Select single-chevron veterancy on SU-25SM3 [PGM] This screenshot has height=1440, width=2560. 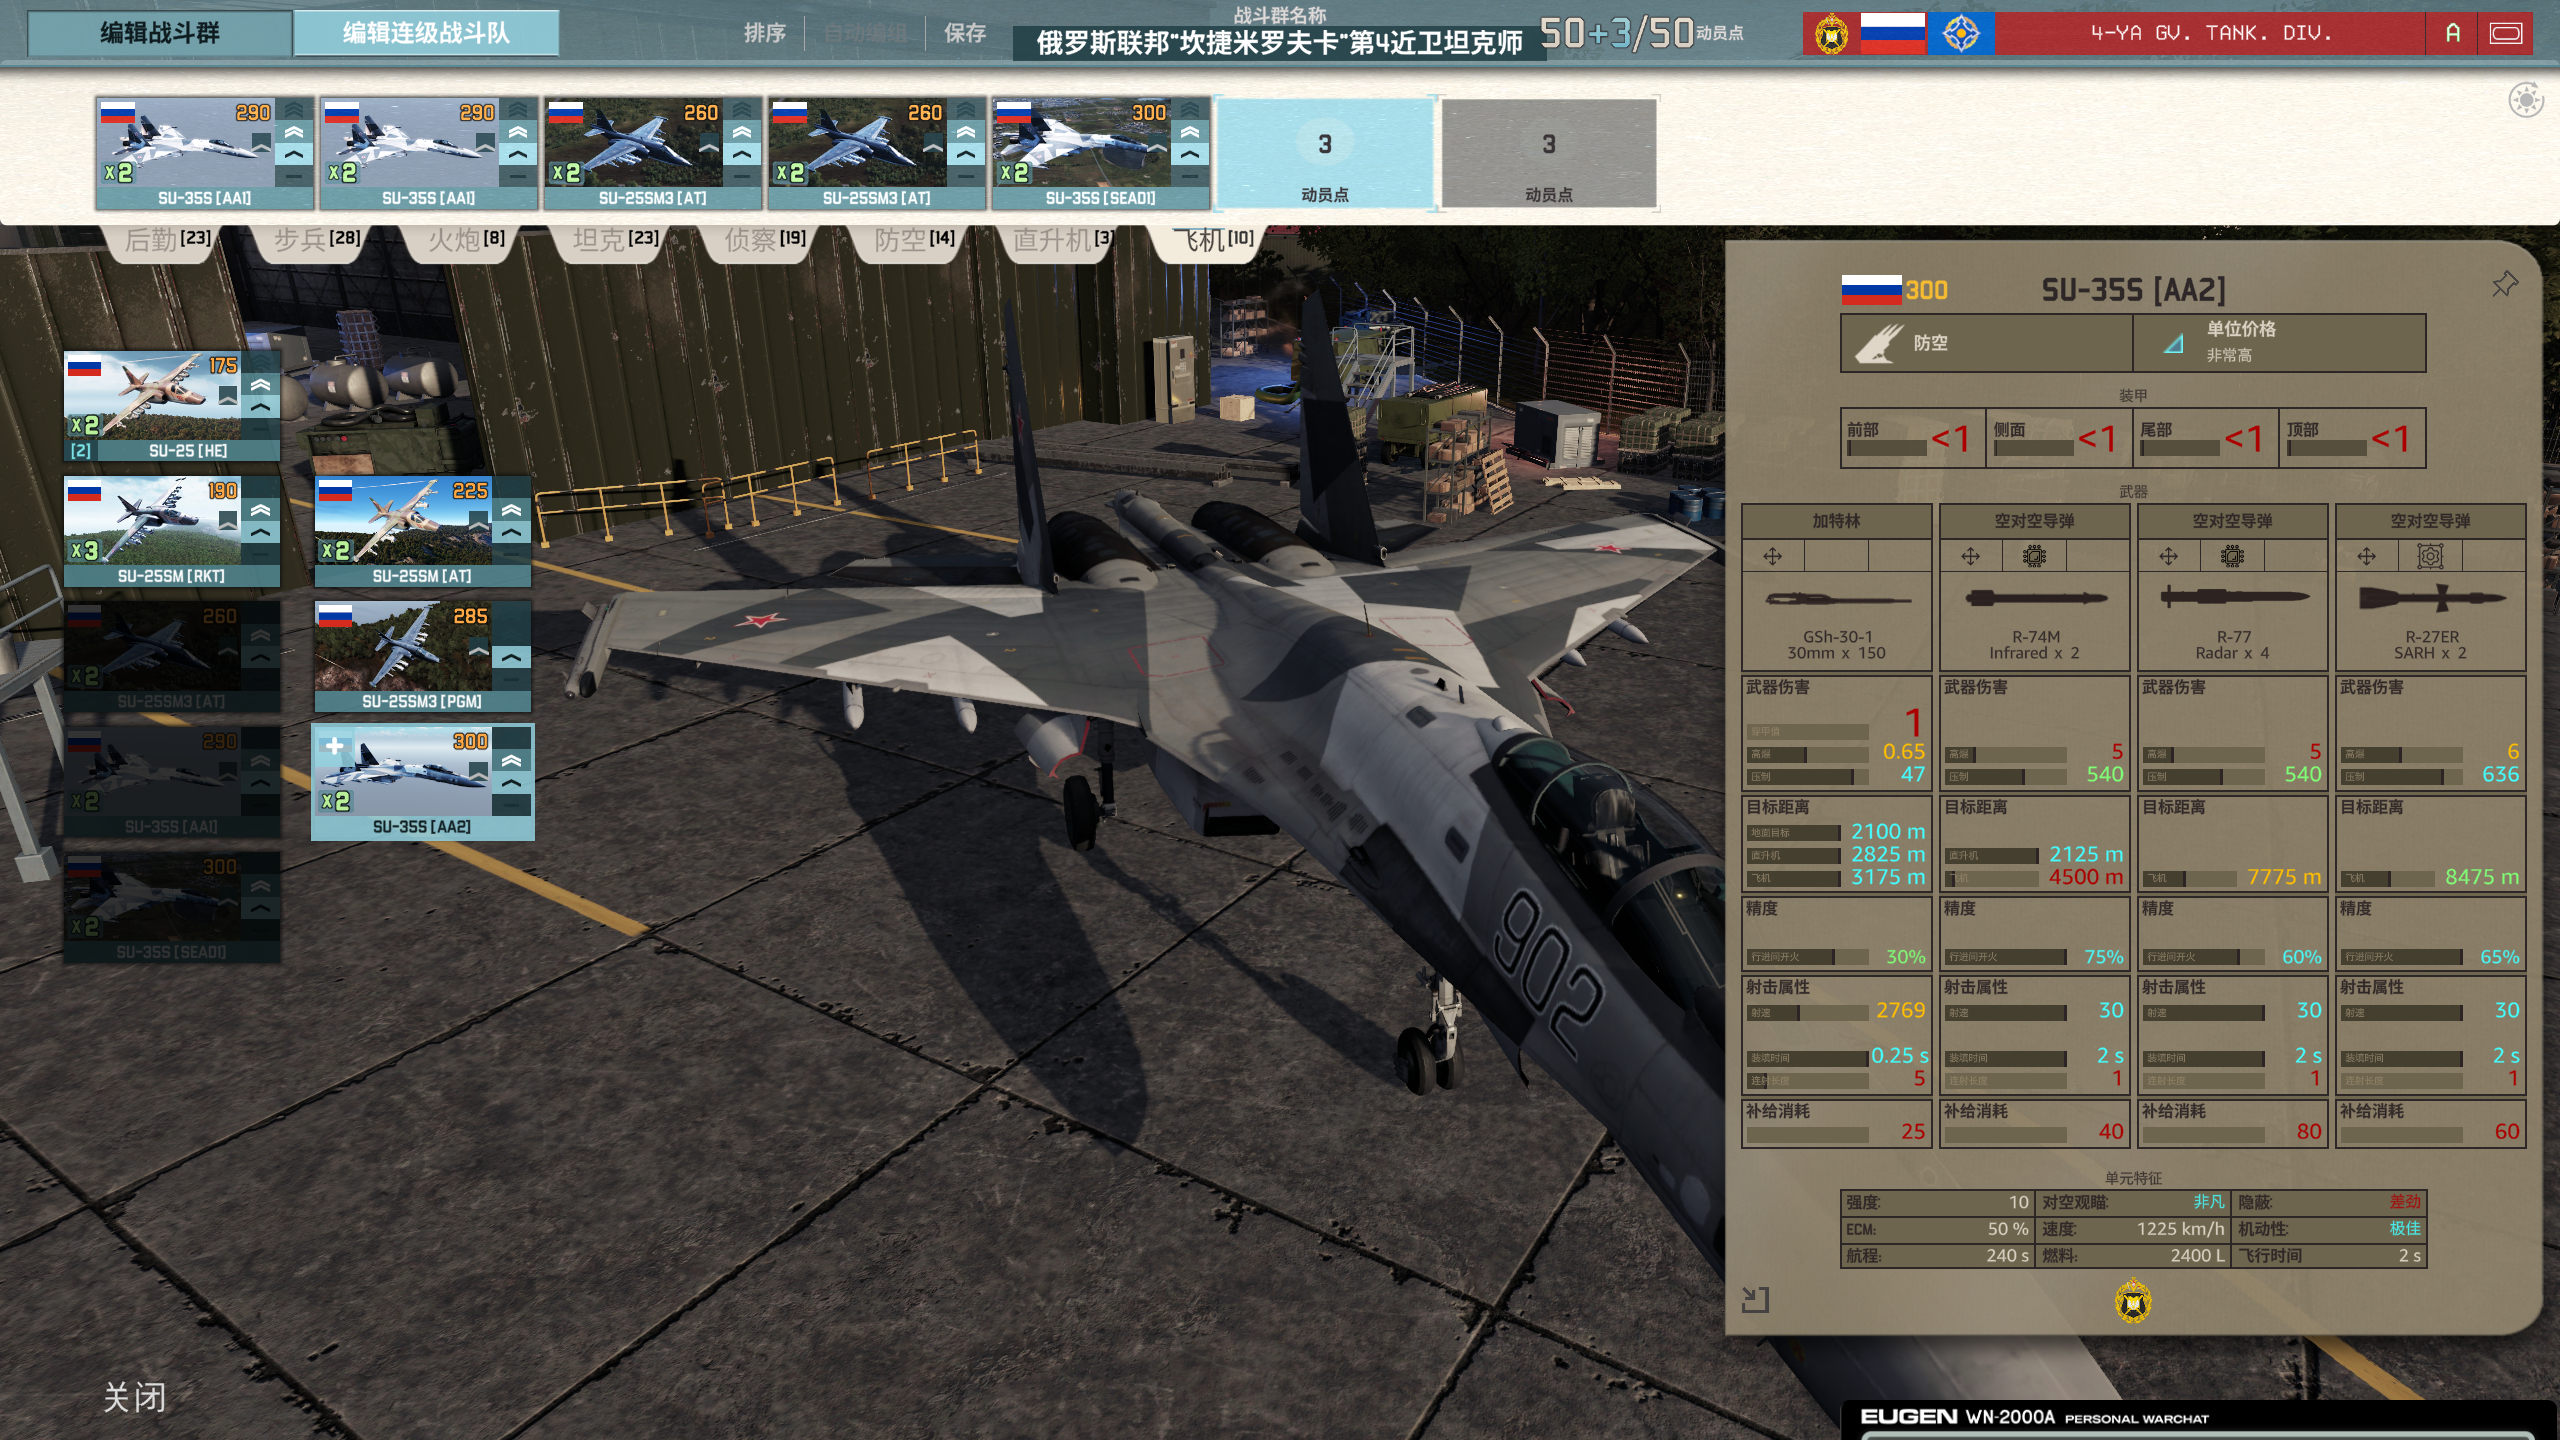[x=512, y=658]
